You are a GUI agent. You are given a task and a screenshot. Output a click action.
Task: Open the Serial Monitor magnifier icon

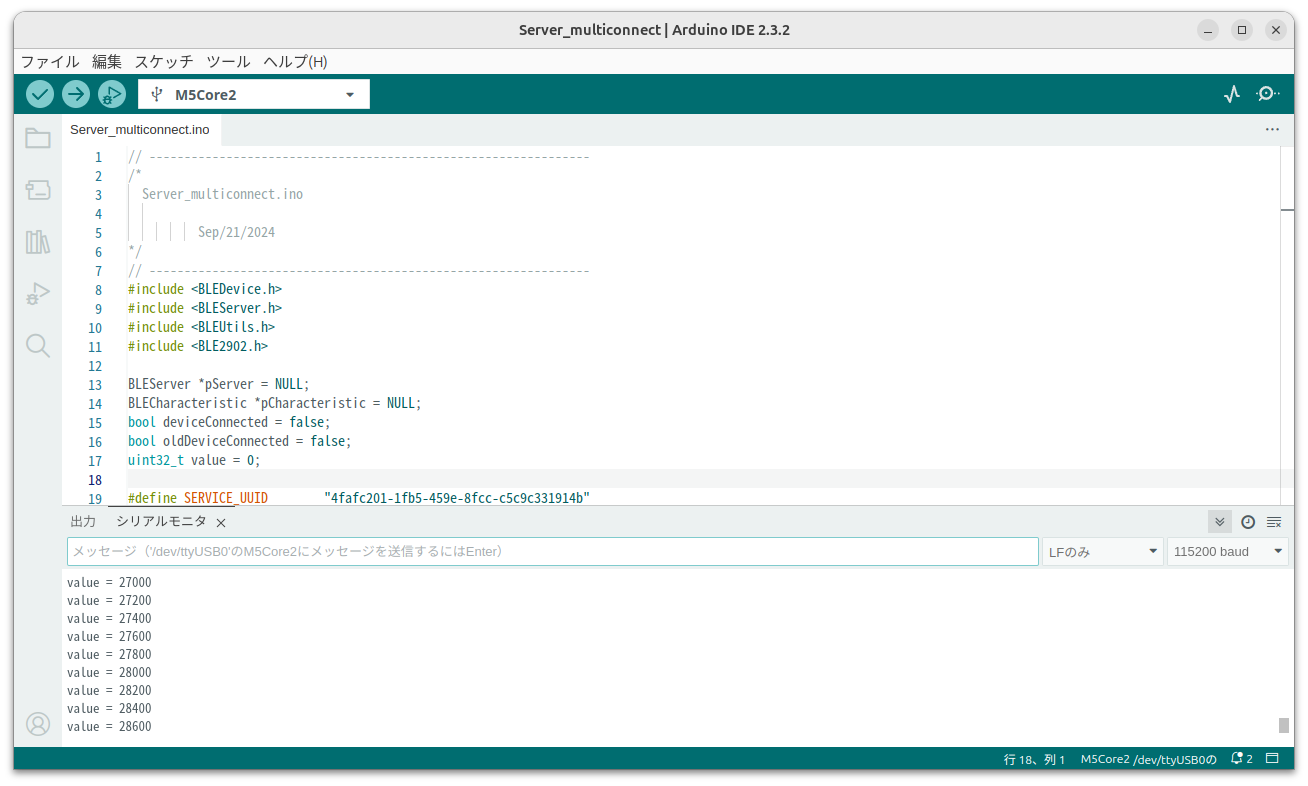click(1268, 94)
